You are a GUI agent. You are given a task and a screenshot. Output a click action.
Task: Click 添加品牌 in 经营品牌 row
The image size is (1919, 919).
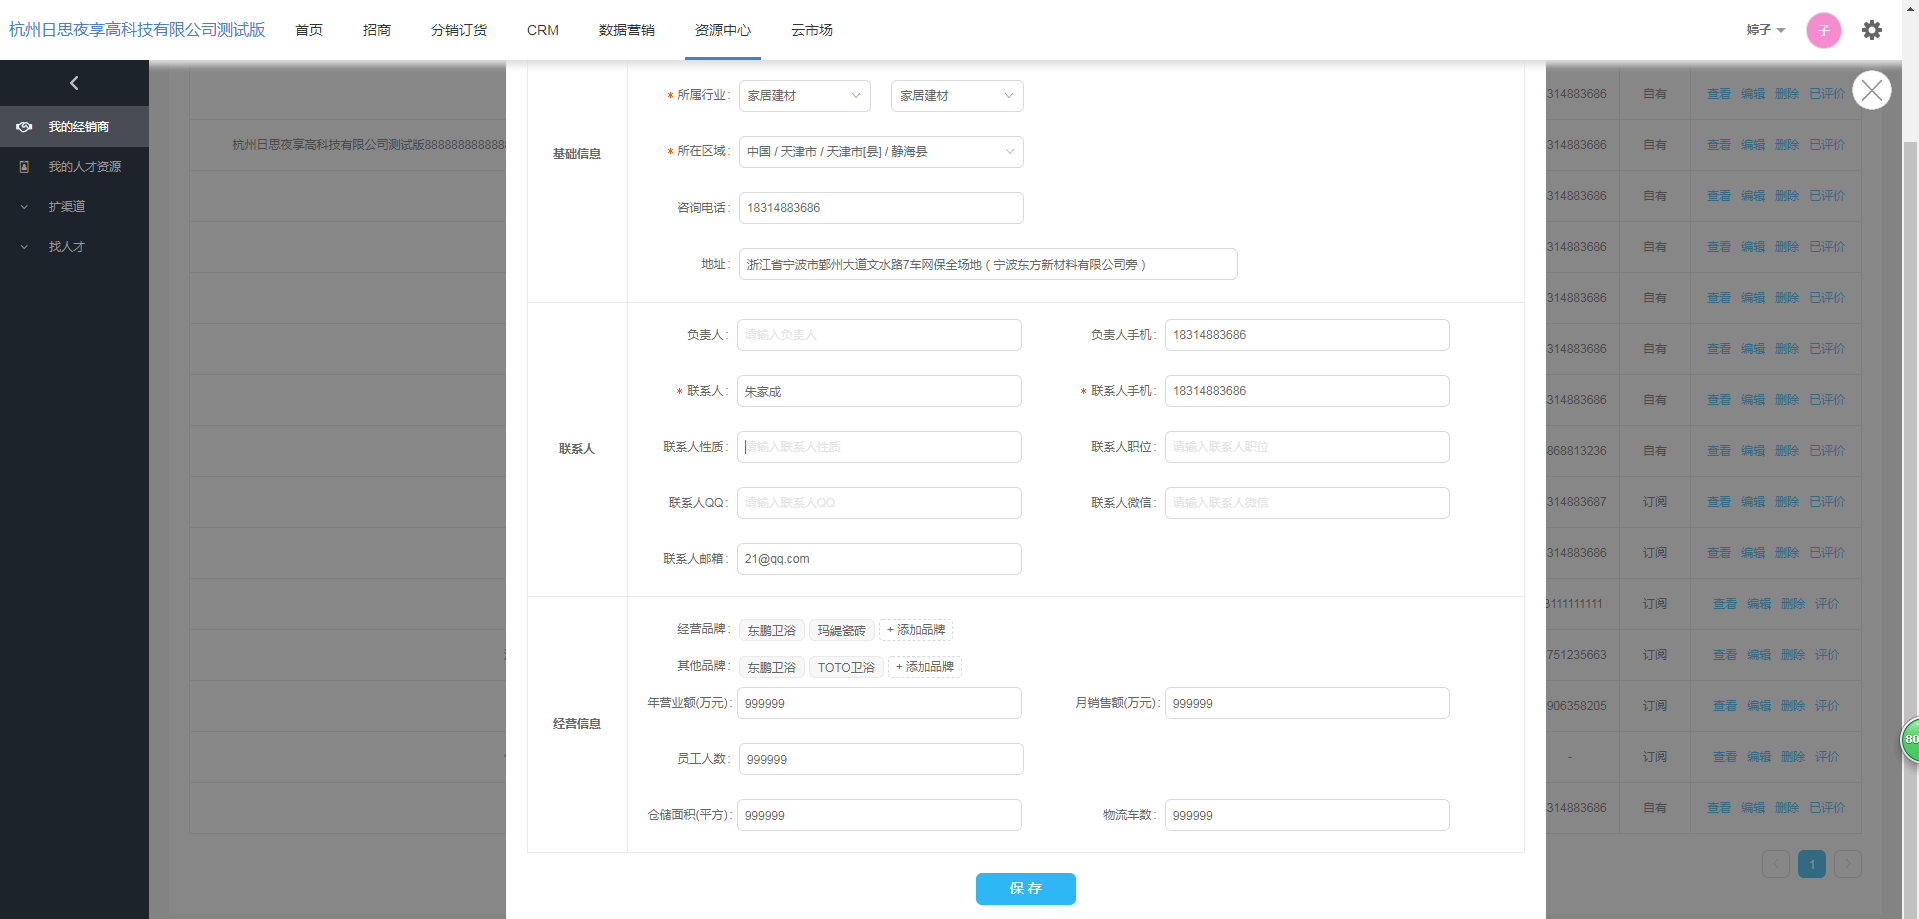[916, 630]
